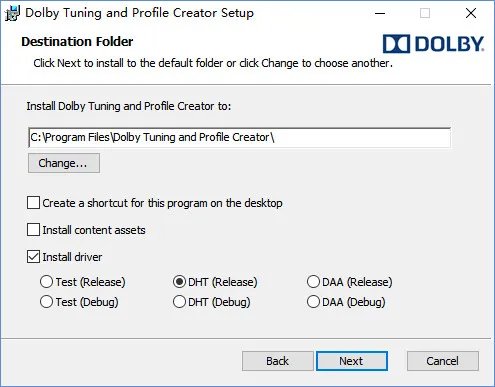Select the Test (Release) driver option
The width and height of the screenshot is (495, 387).
tap(46, 282)
